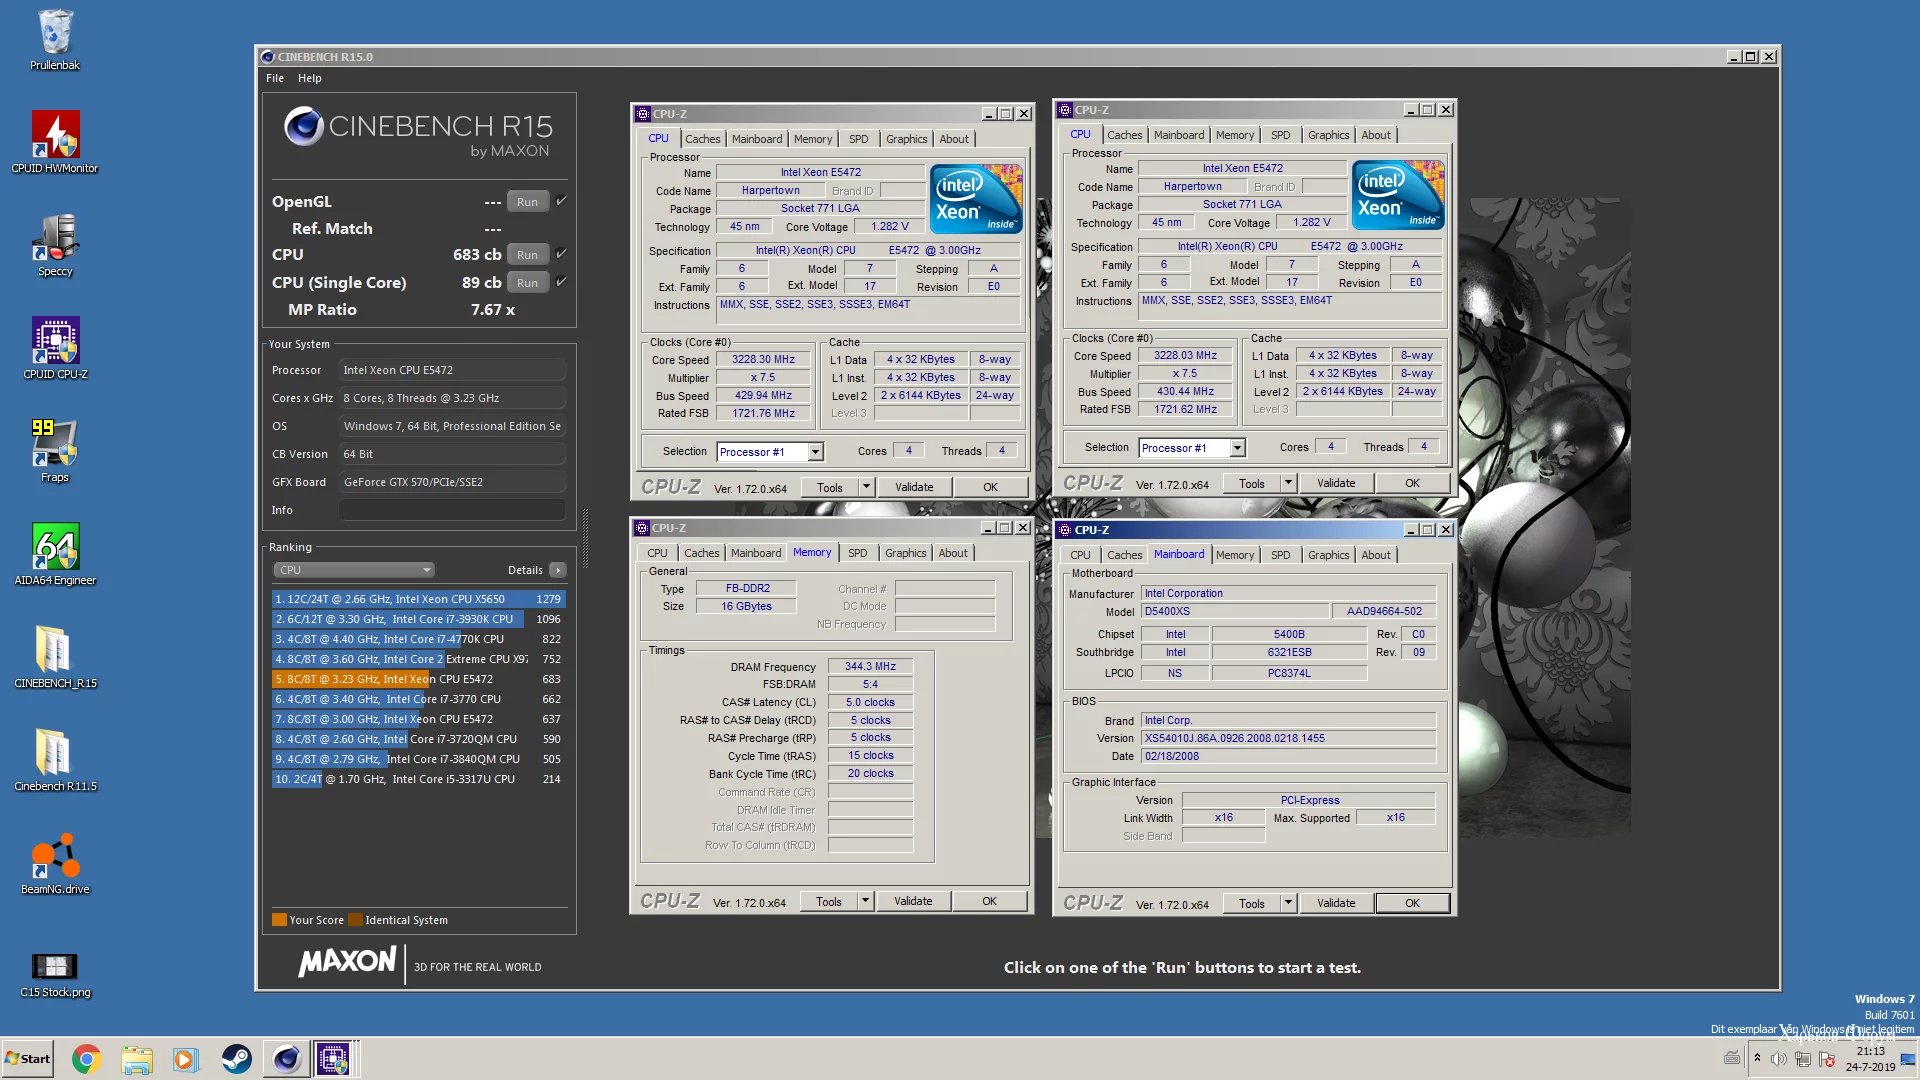Click the Steam icon in taskbar

[x=236, y=1059]
